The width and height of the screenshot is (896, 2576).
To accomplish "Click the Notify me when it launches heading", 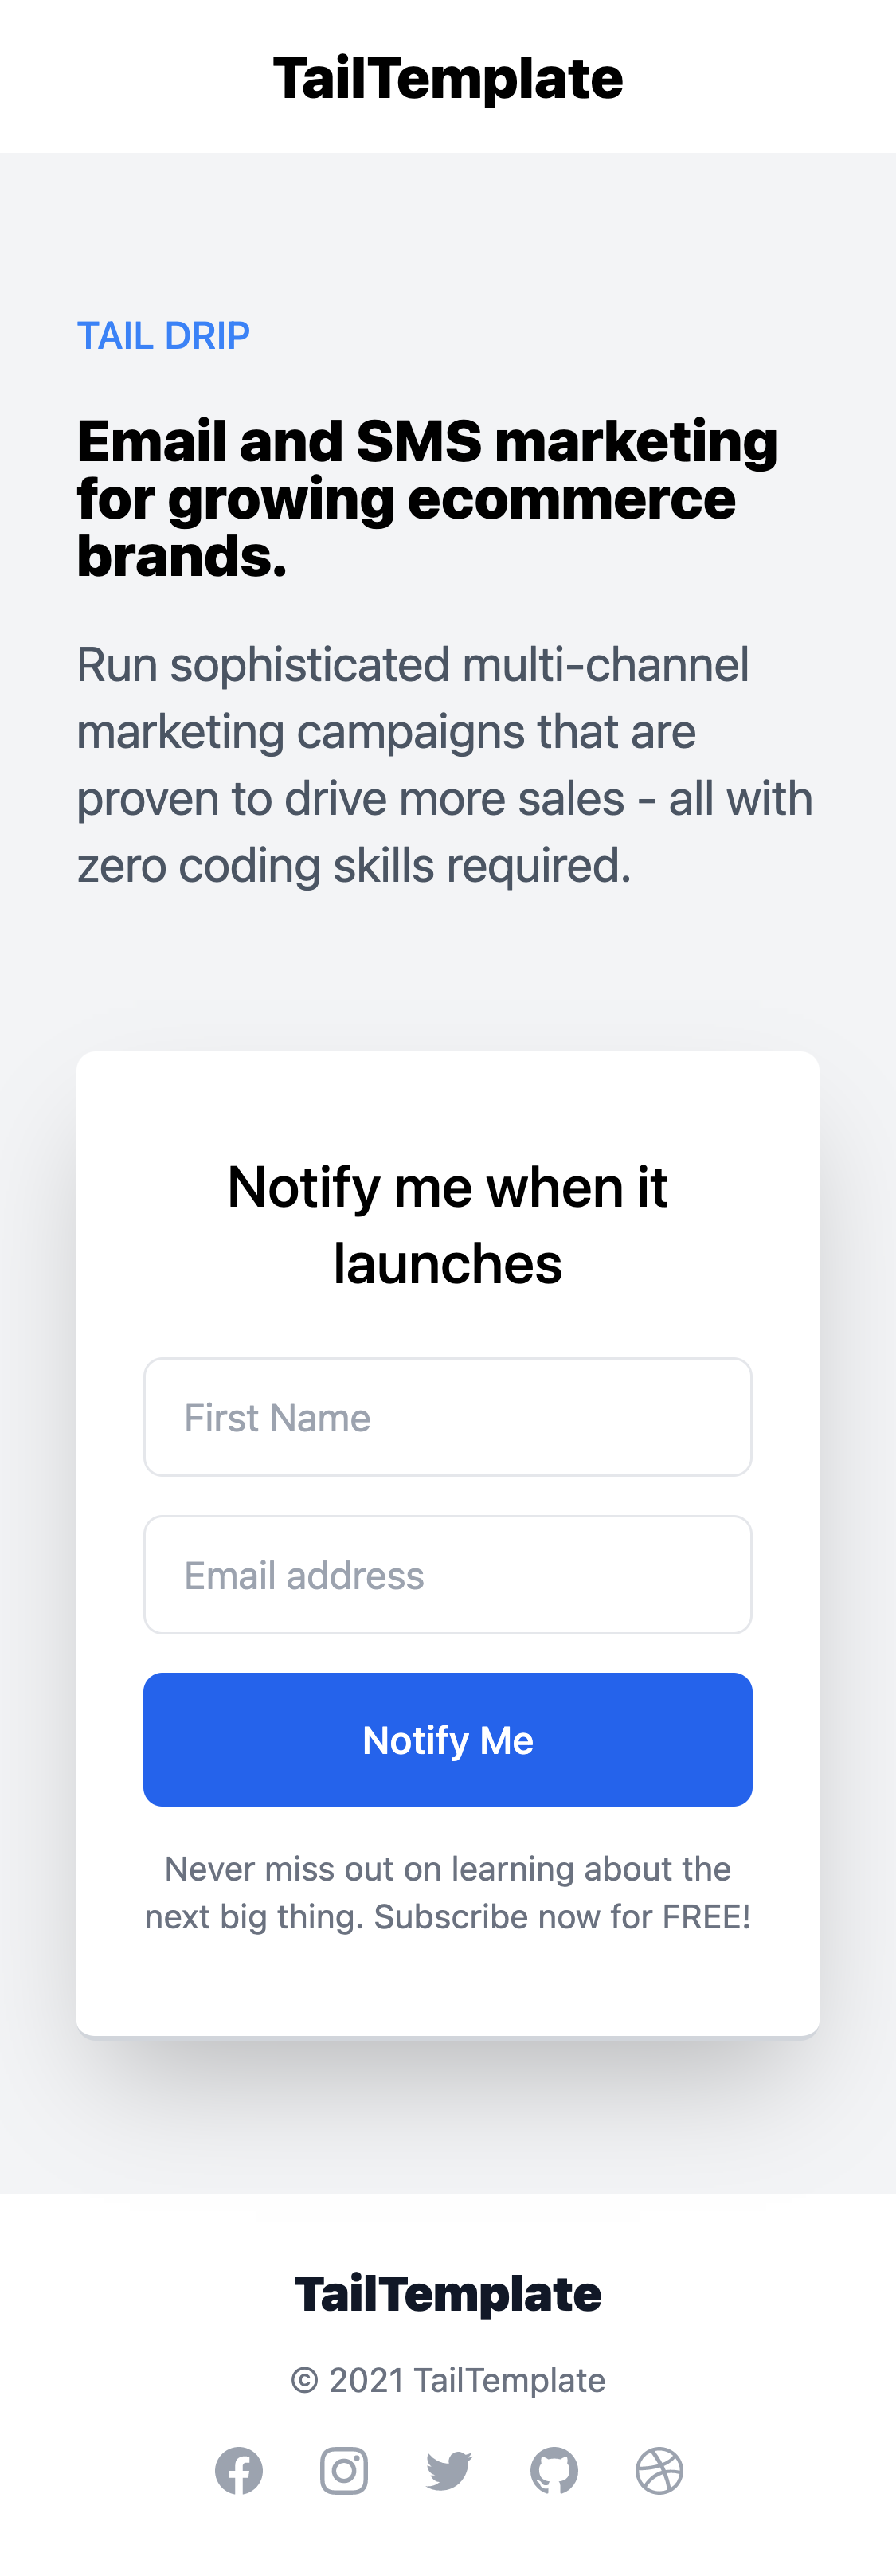I will tap(448, 1225).
